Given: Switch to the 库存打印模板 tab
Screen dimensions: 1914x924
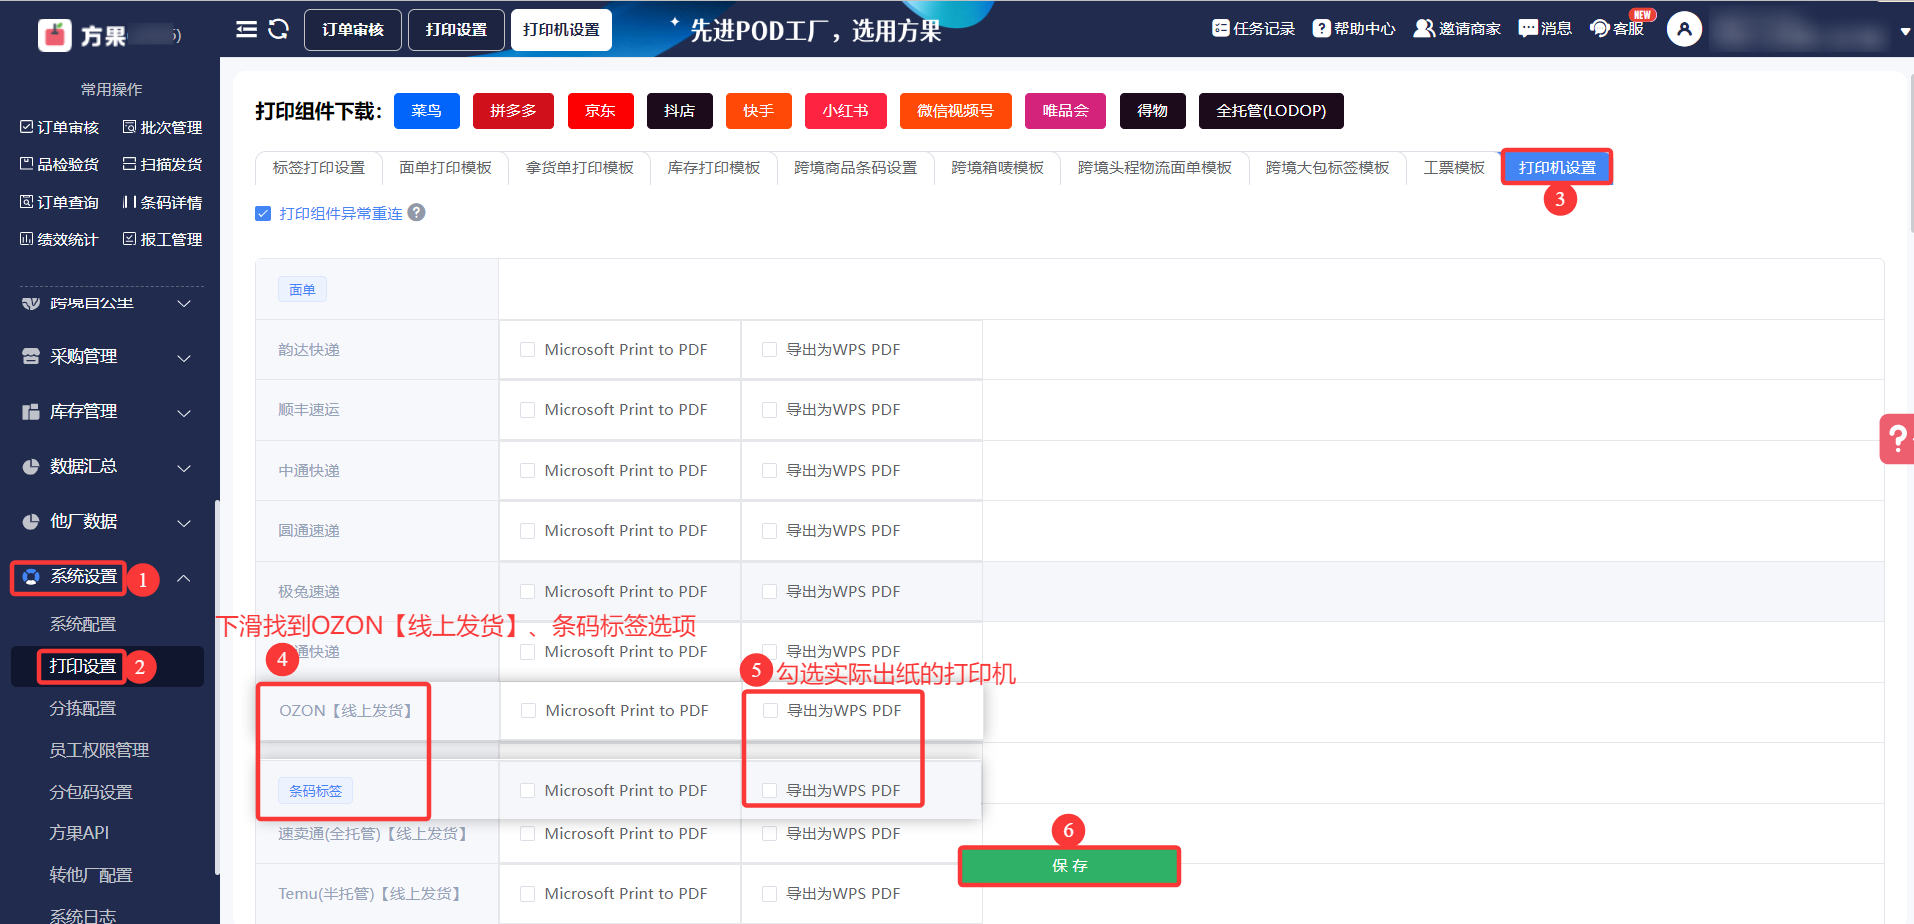Looking at the screenshot, I should pyautogui.click(x=714, y=168).
